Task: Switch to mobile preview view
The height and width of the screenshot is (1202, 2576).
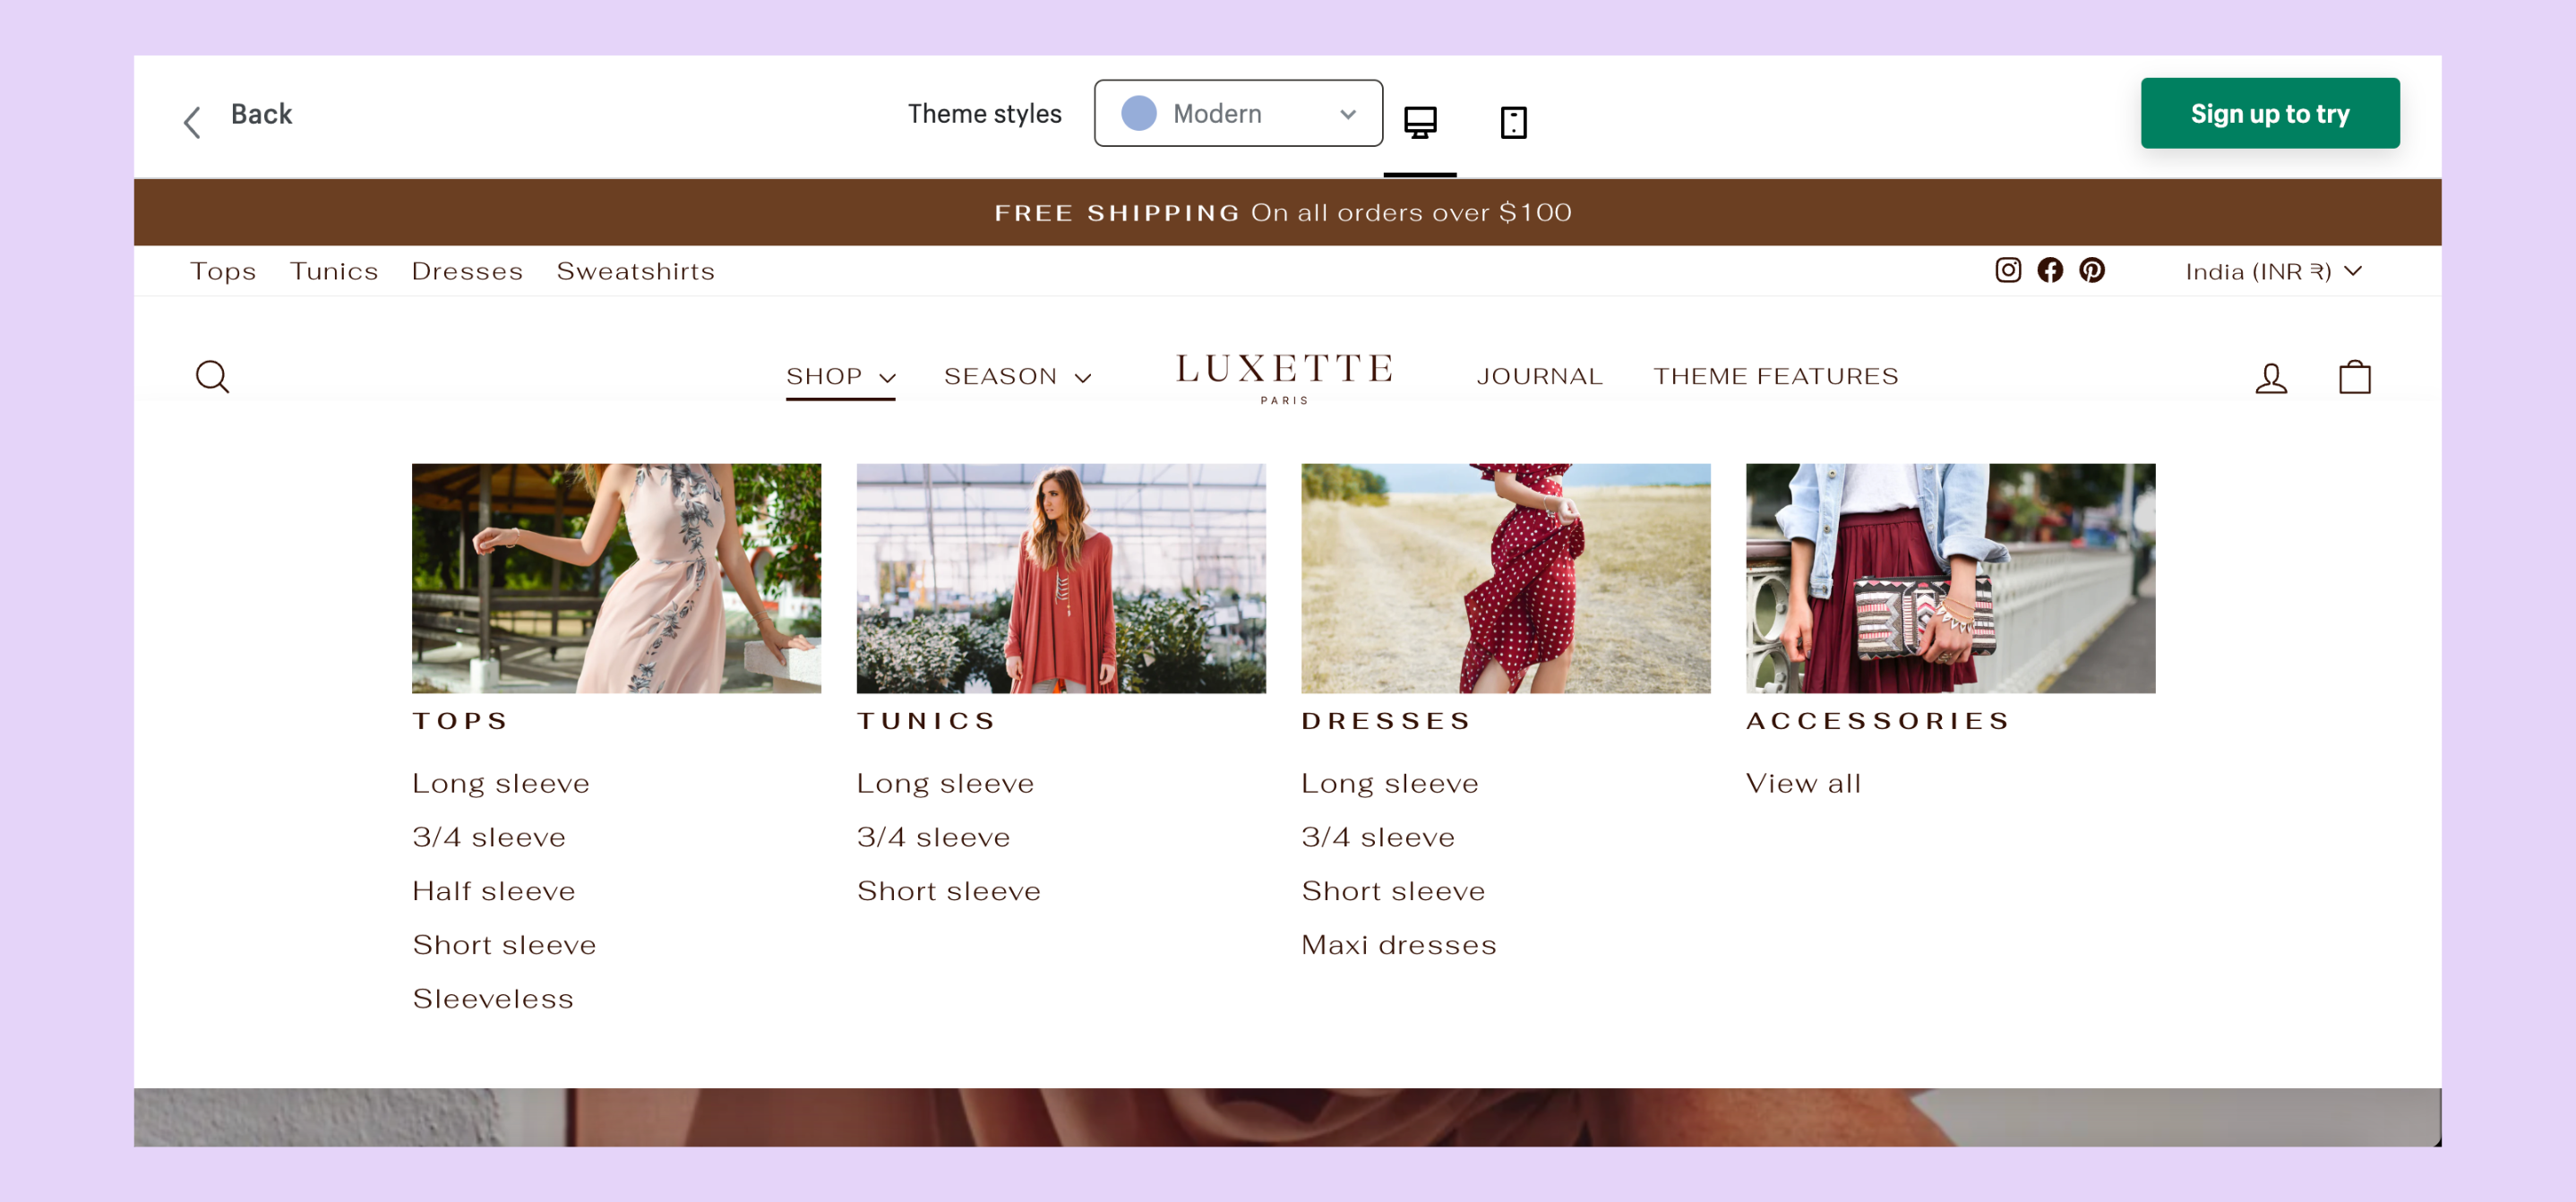Action: click(x=1513, y=122)
